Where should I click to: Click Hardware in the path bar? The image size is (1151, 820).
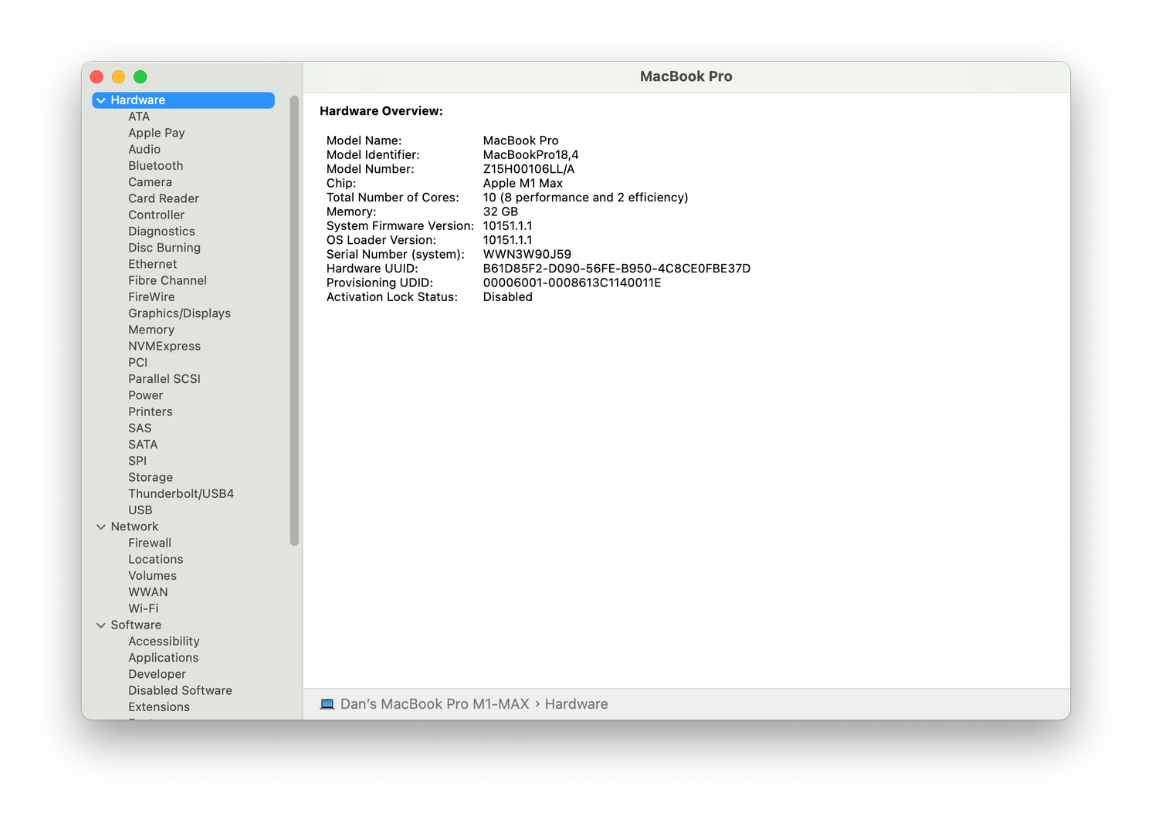pyautogui.click(x=576, y=705)
